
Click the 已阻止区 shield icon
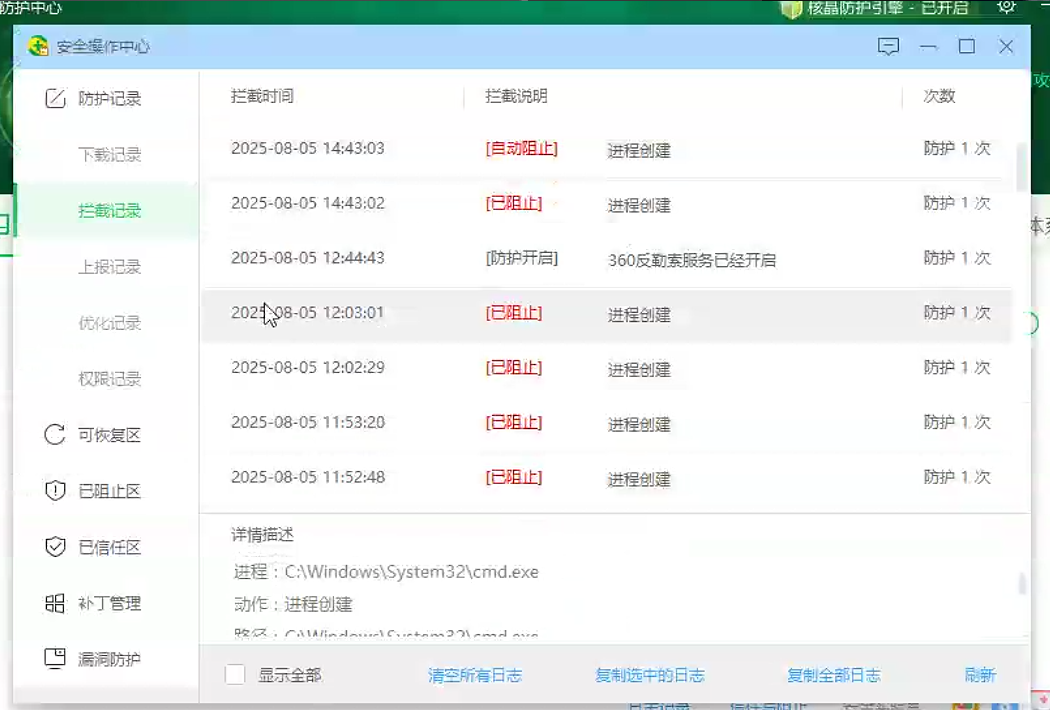pos(56,491)
